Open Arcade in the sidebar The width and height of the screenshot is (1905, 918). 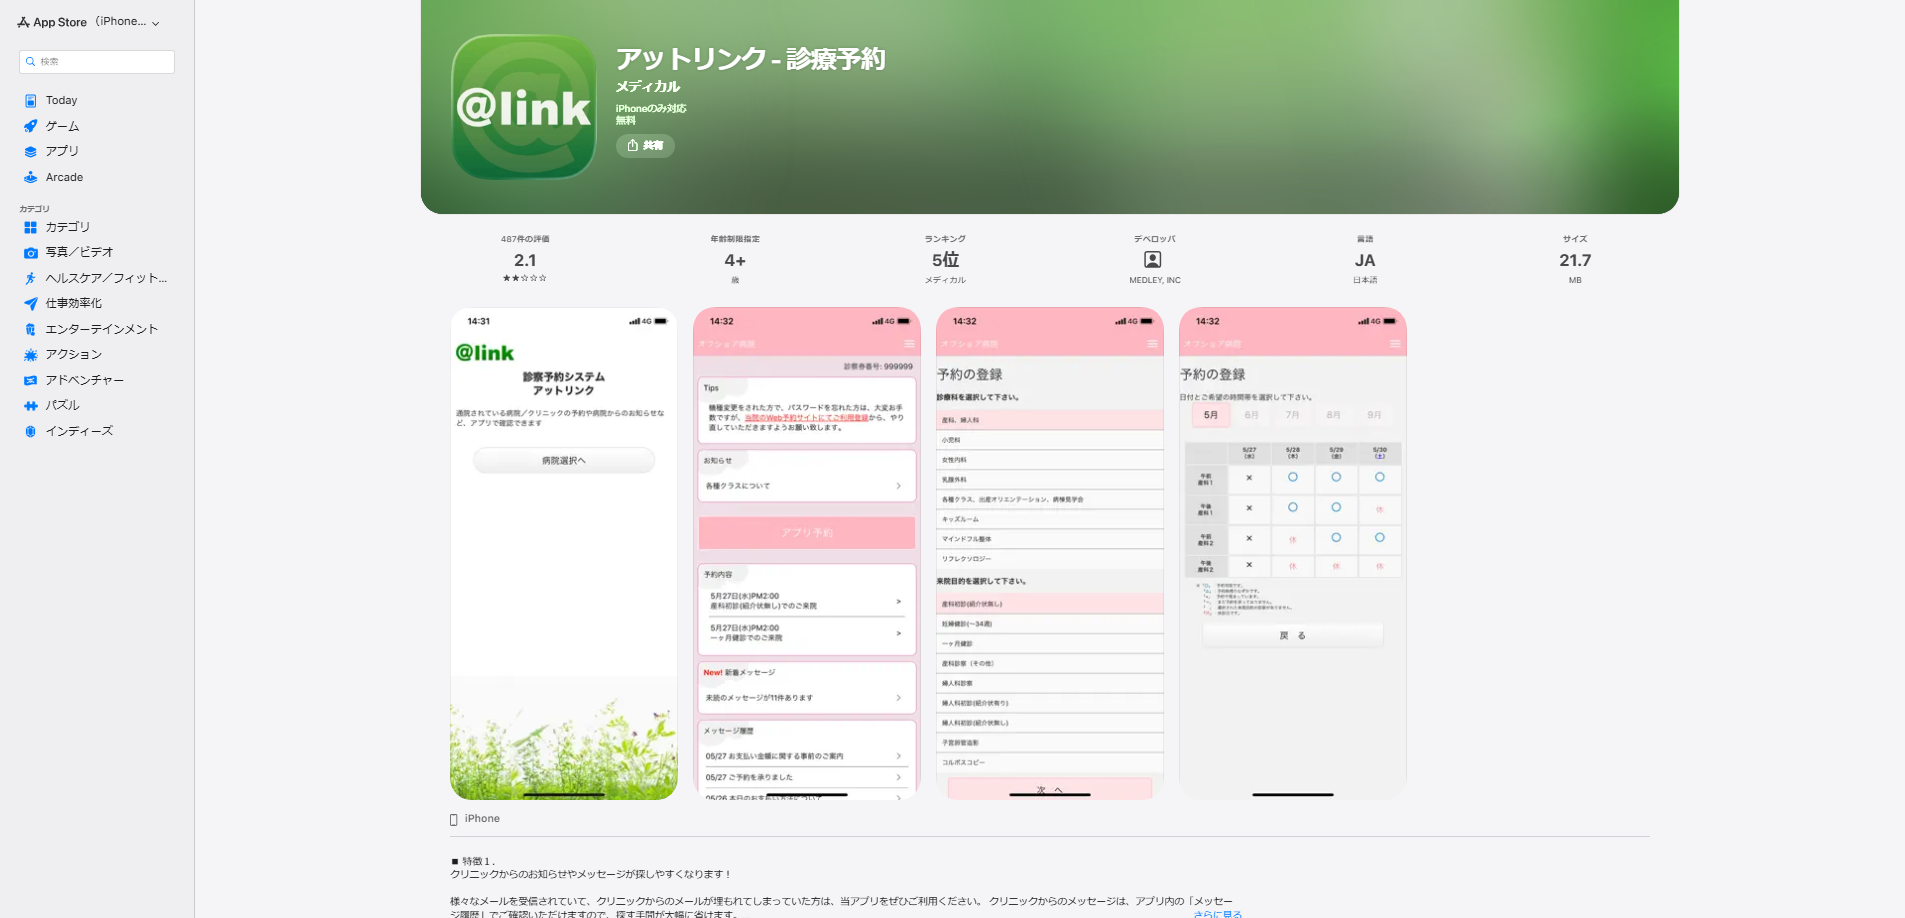coord(97,177)
